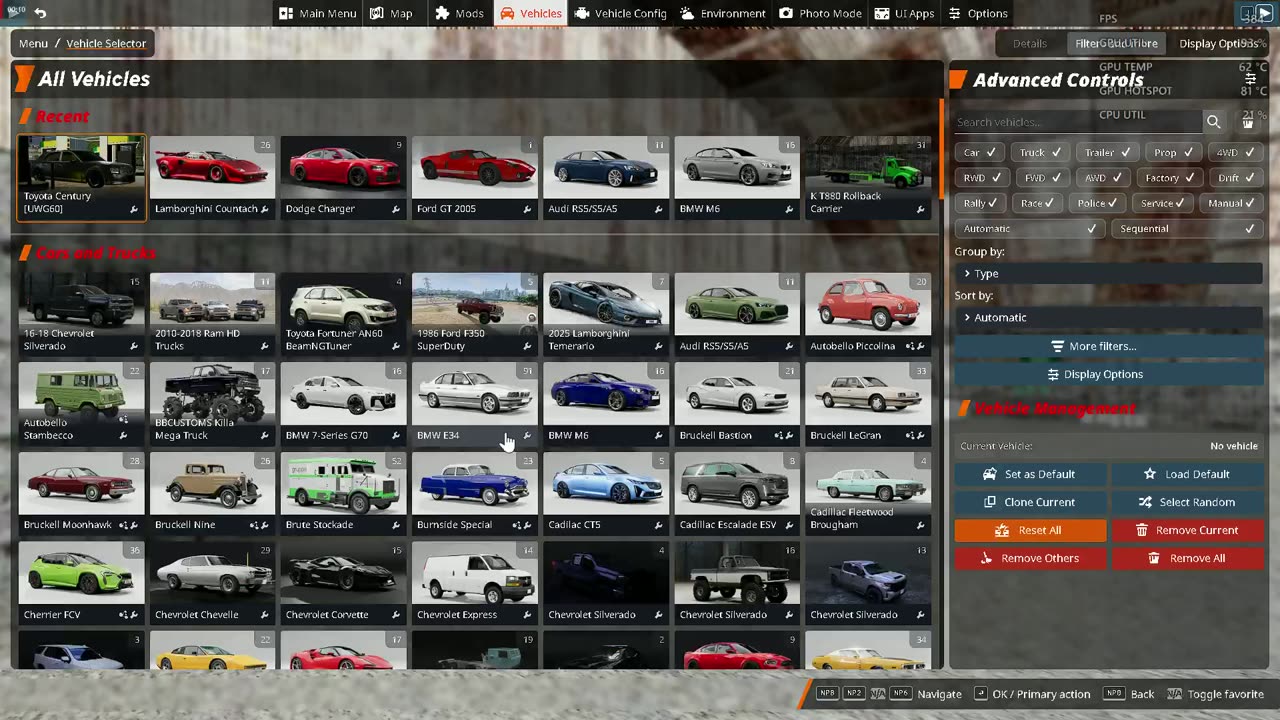This screenshot has width=1280, height=720.
Task: Toggle the Drift filter checkbox
Action: [x=1236, y=178]
